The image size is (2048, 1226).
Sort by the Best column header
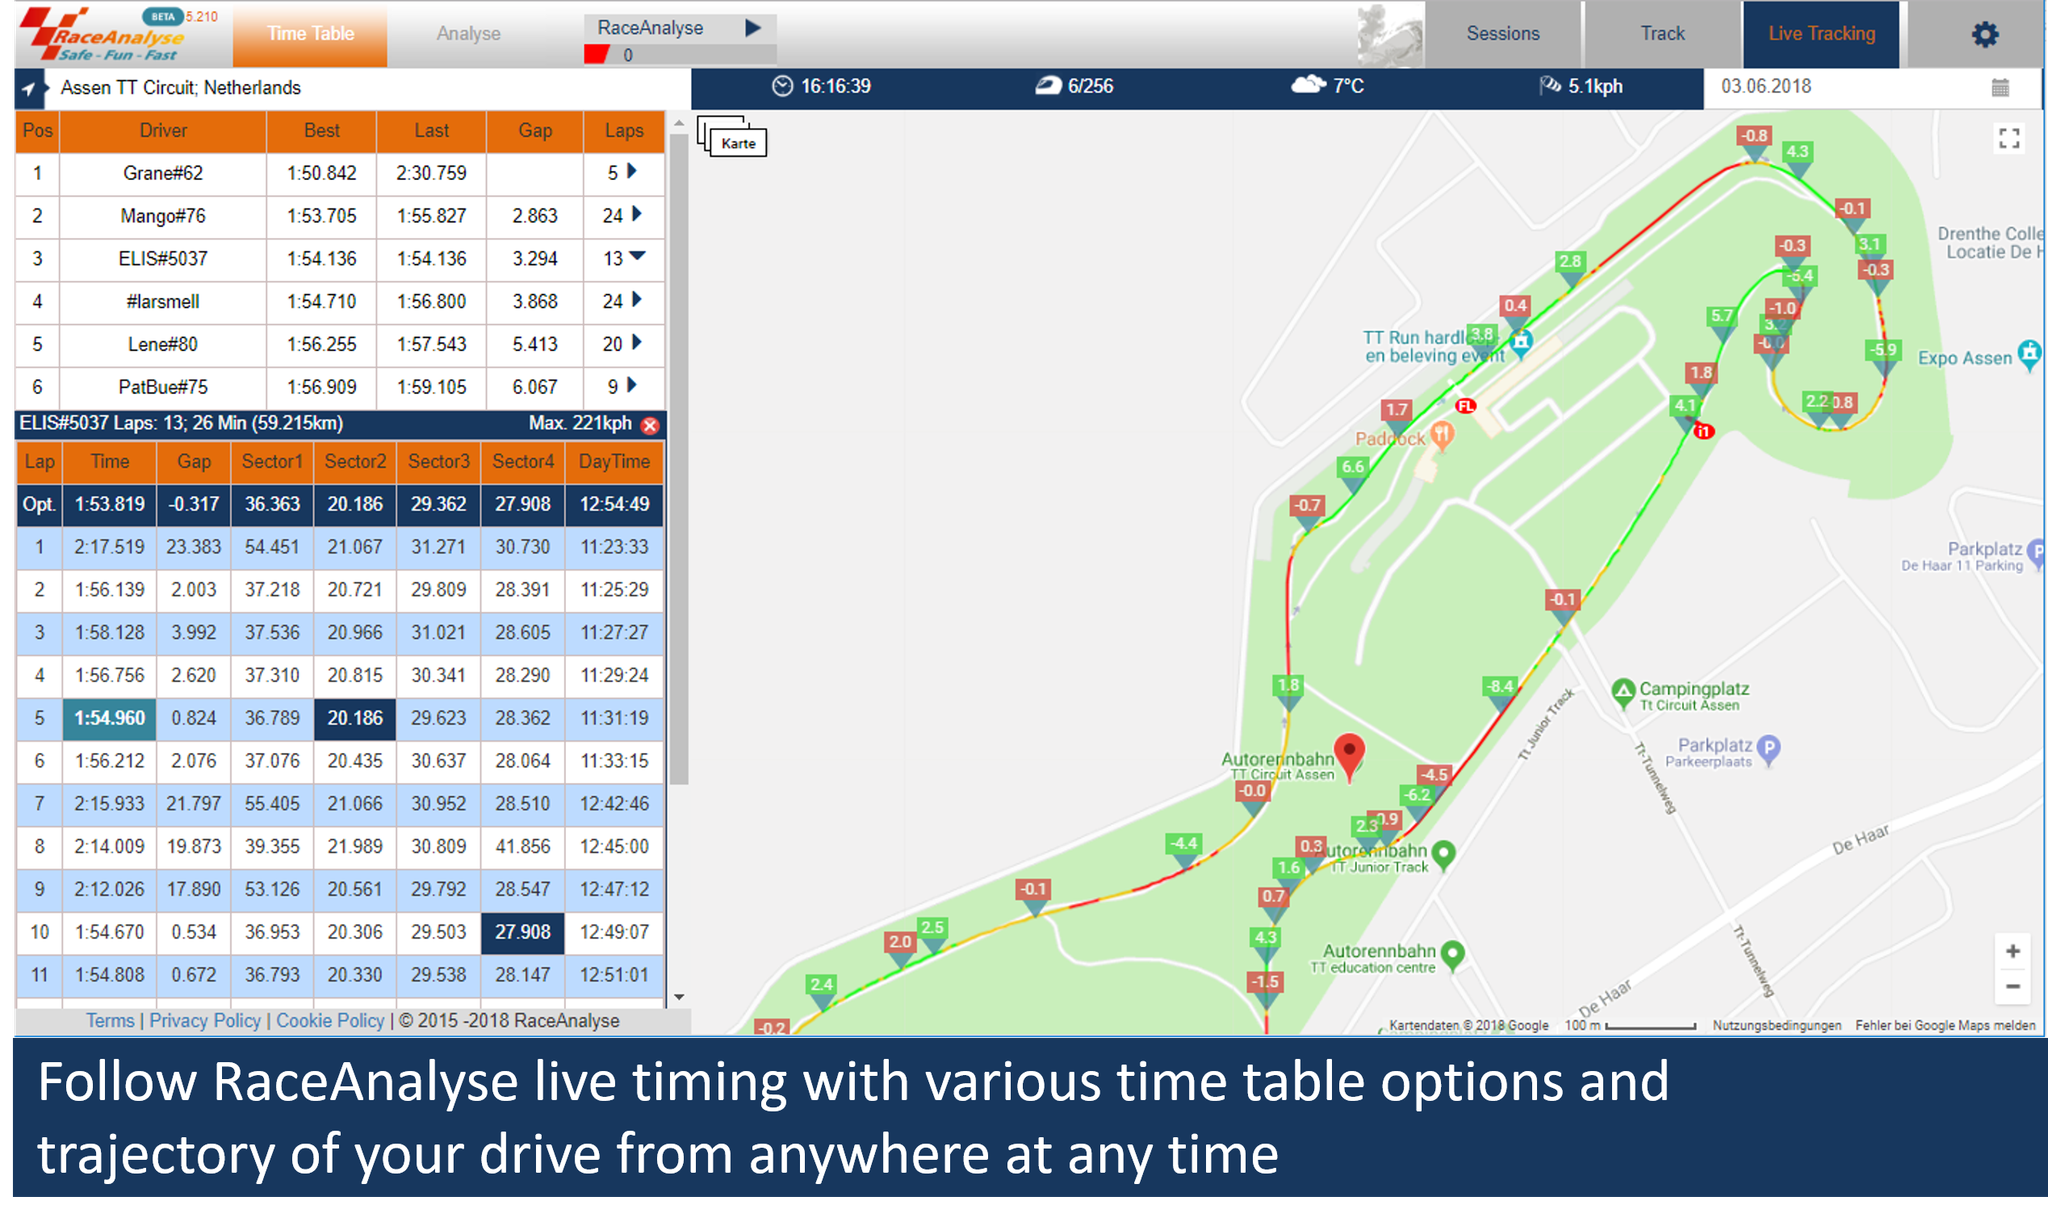pyautogui.click(x=322, y=131)
